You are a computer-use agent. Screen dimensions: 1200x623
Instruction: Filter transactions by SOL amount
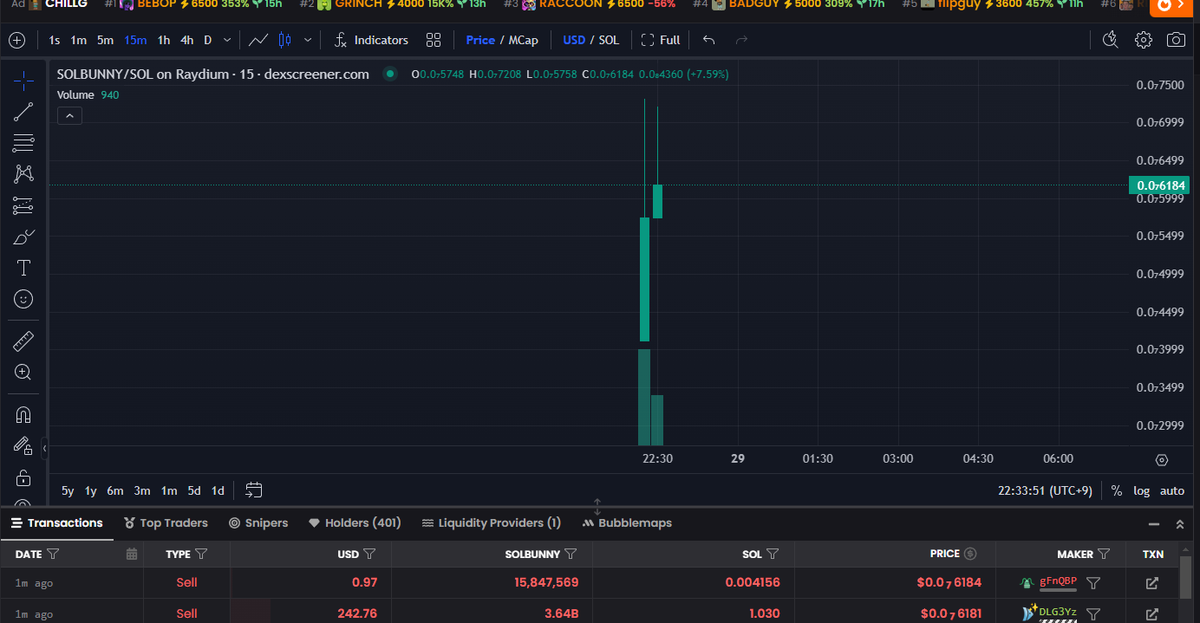[772, 554]
